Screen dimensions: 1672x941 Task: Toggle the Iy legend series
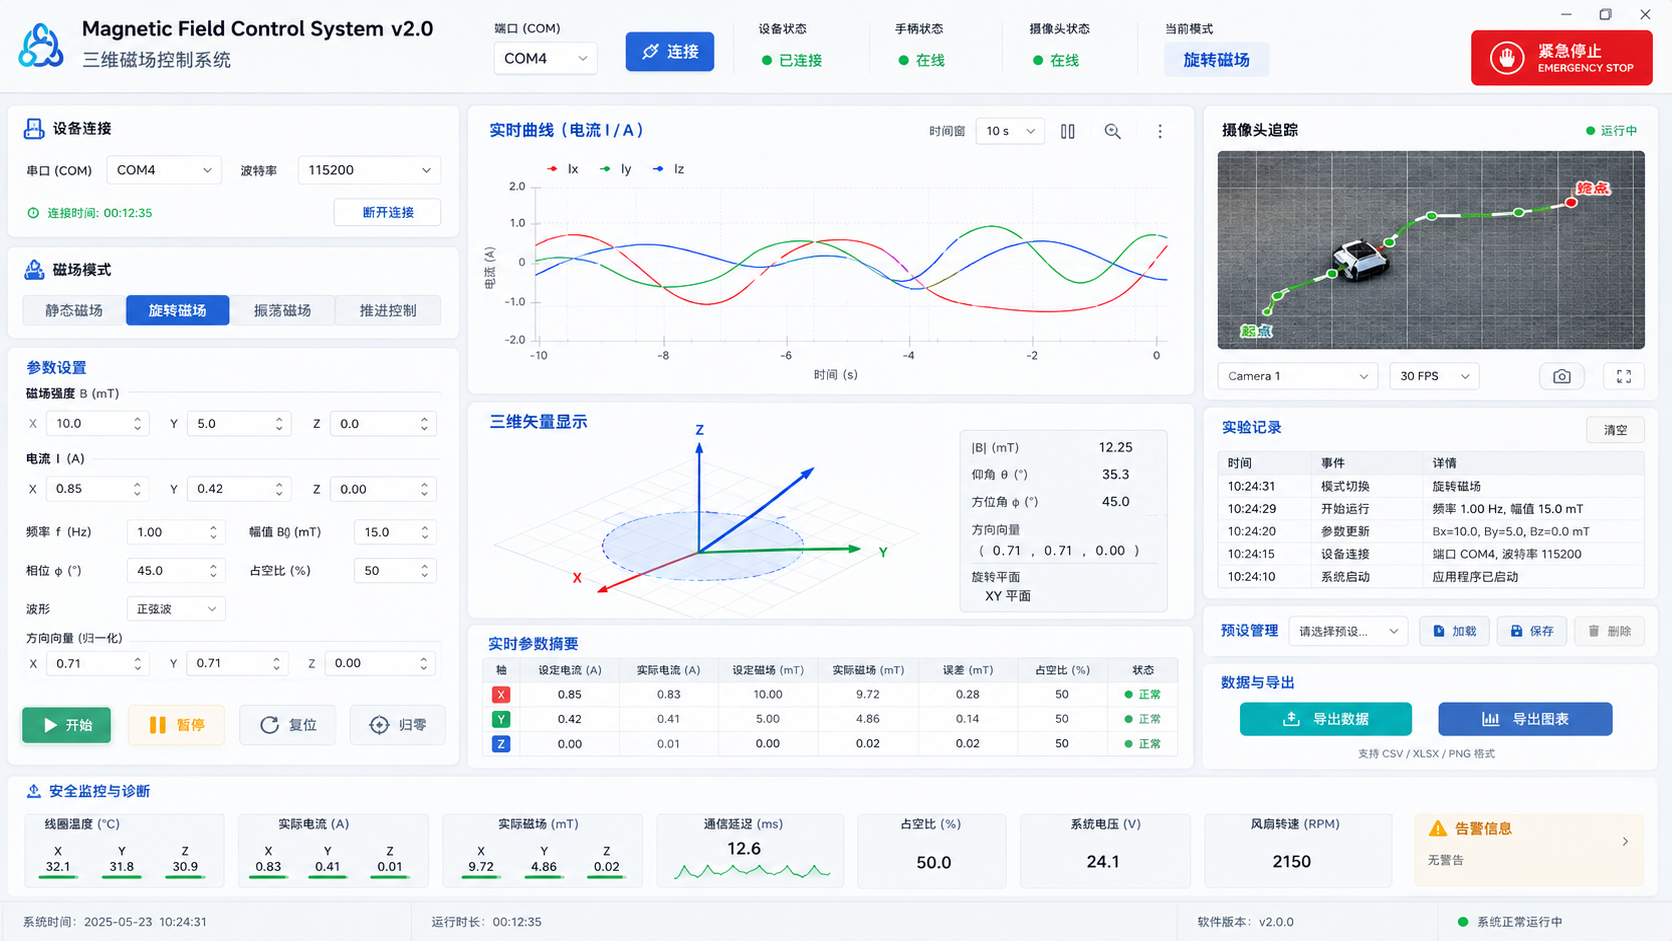(615, 169)
